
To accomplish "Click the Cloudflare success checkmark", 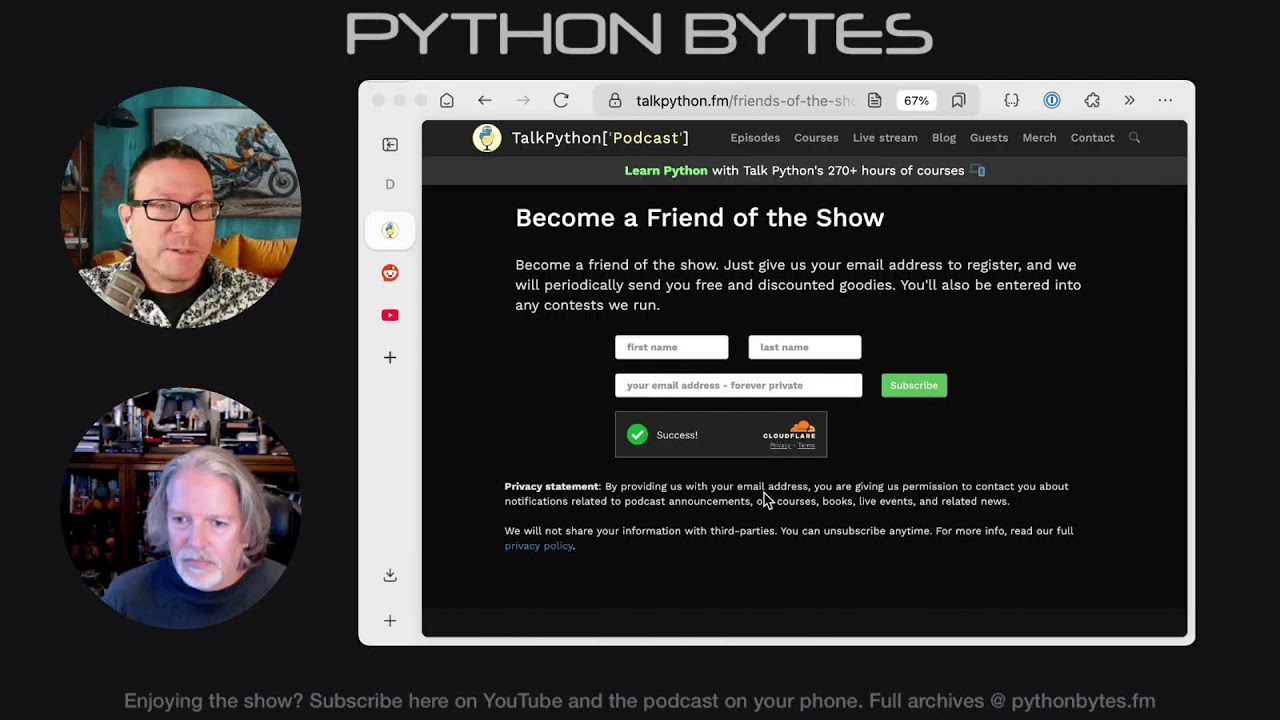I will coord(637,434).
